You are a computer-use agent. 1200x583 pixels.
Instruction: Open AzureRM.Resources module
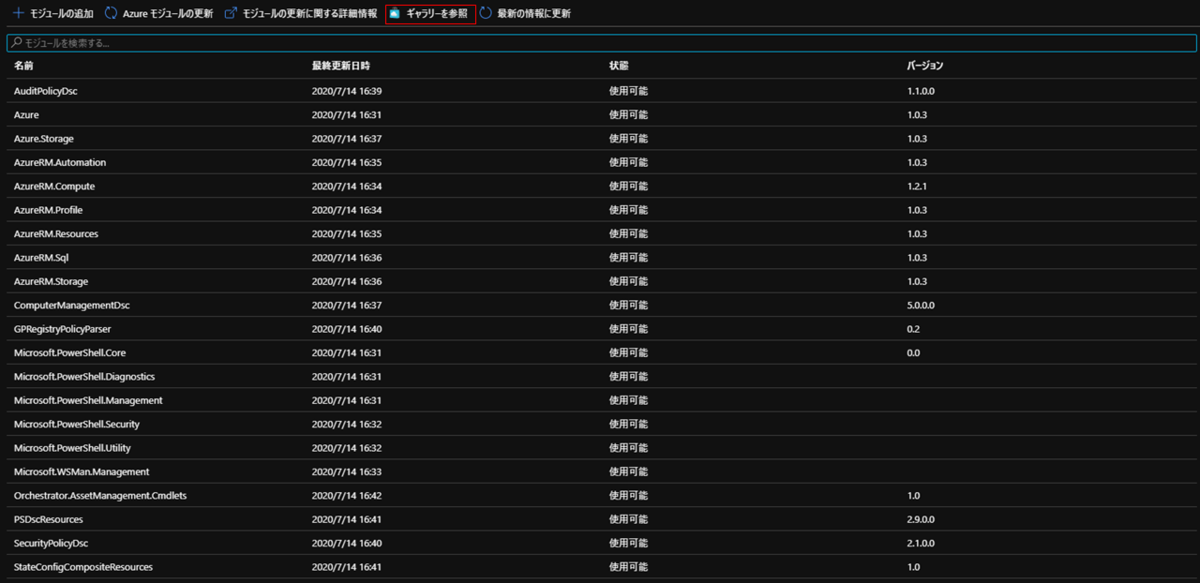[x=56, y=234]
